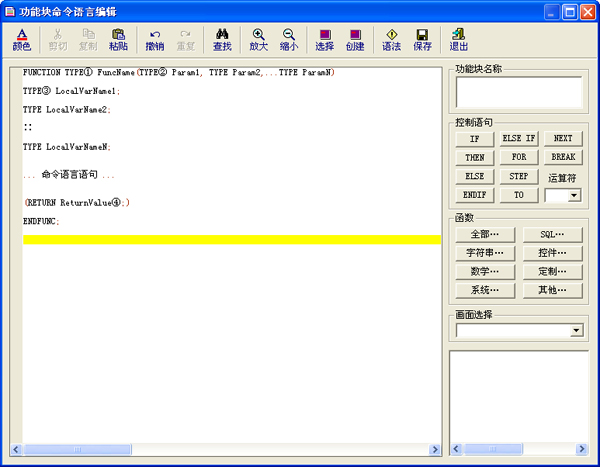Open the 系统… system functions
The width and height of the screenshot is (600, 467).
485,291
